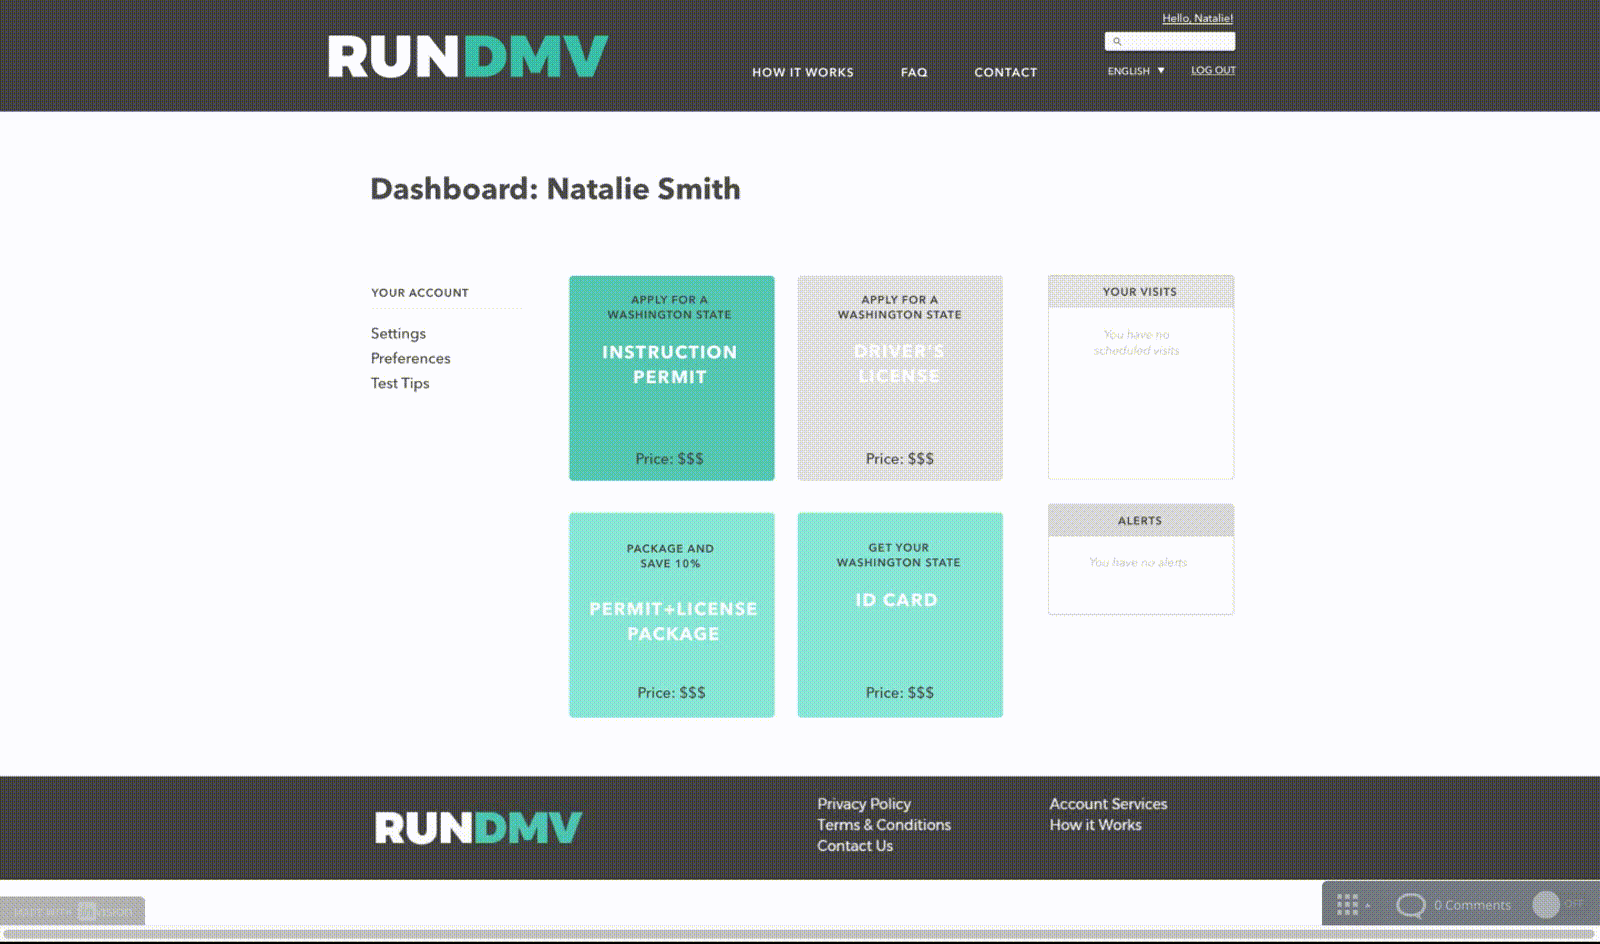Select the Instruction Permit card

click(672, 378)
